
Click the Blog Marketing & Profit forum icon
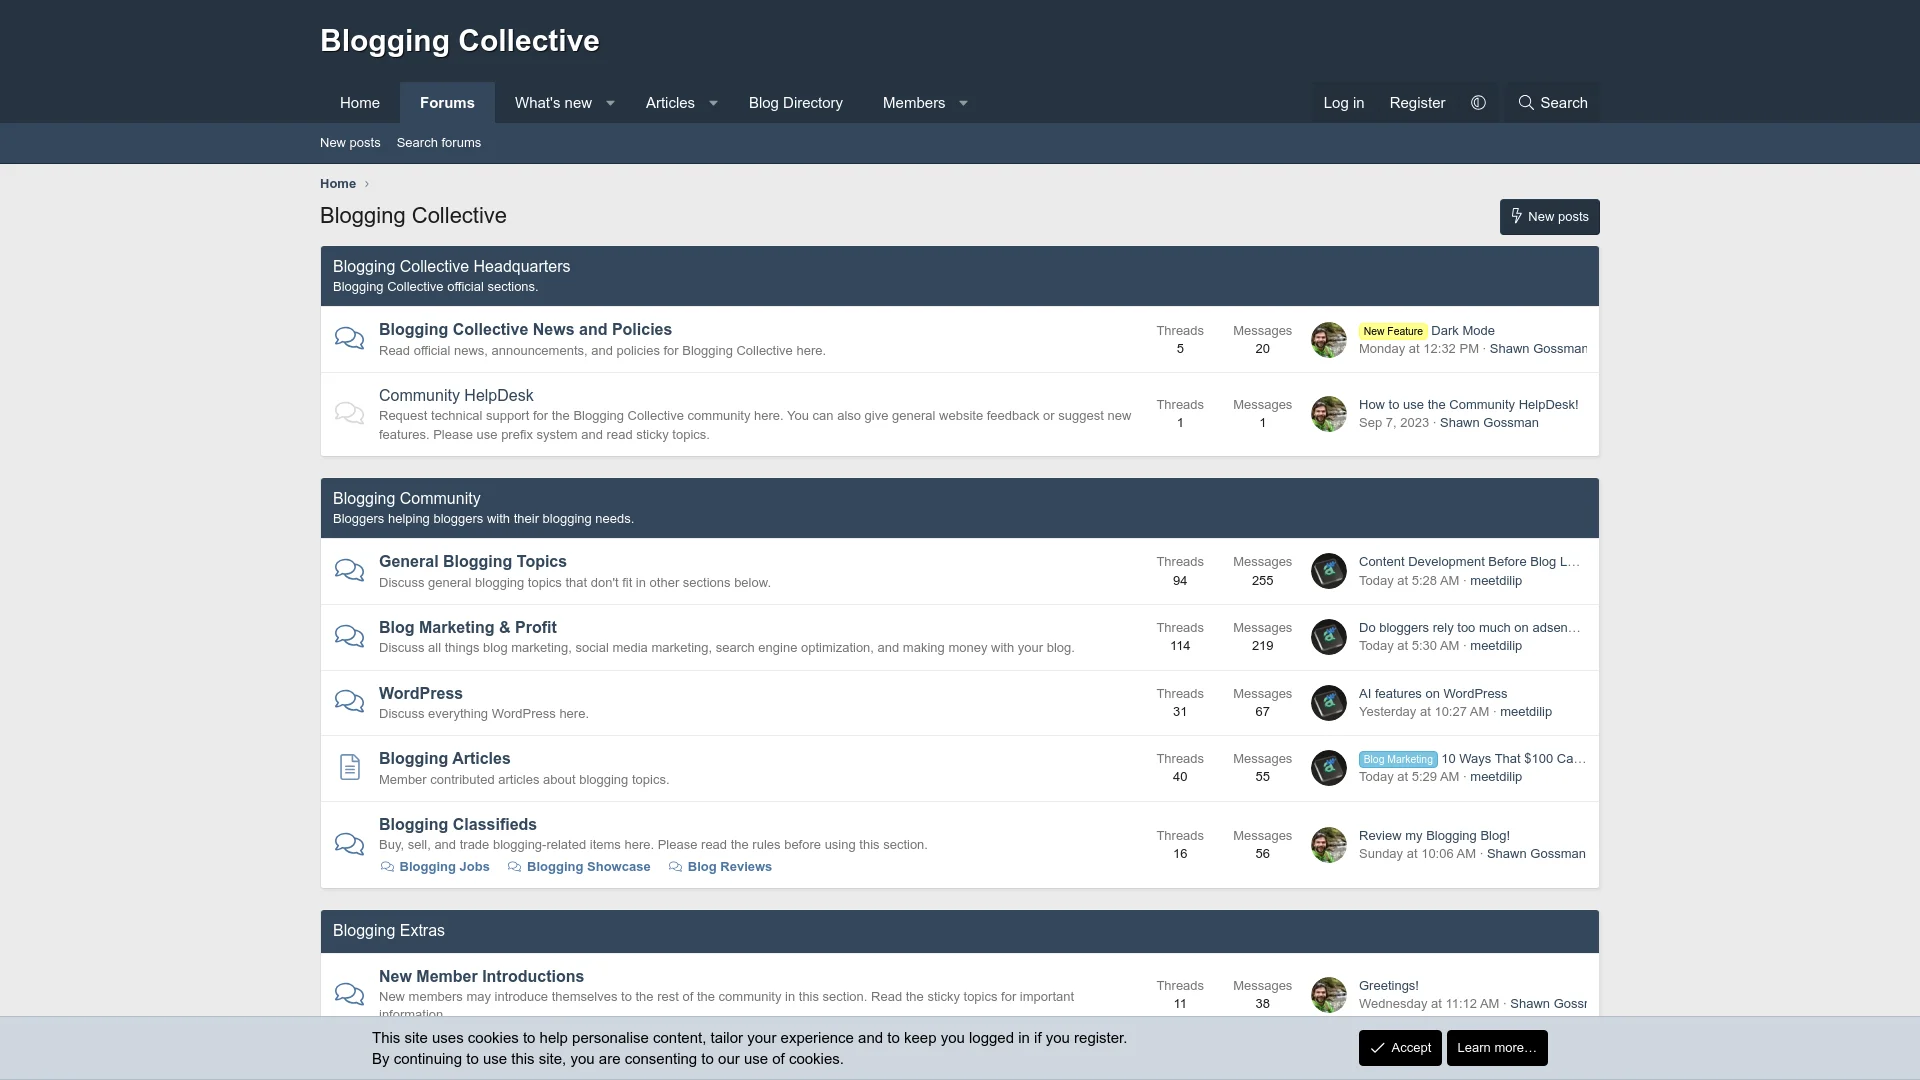click(x=349, y=636)
